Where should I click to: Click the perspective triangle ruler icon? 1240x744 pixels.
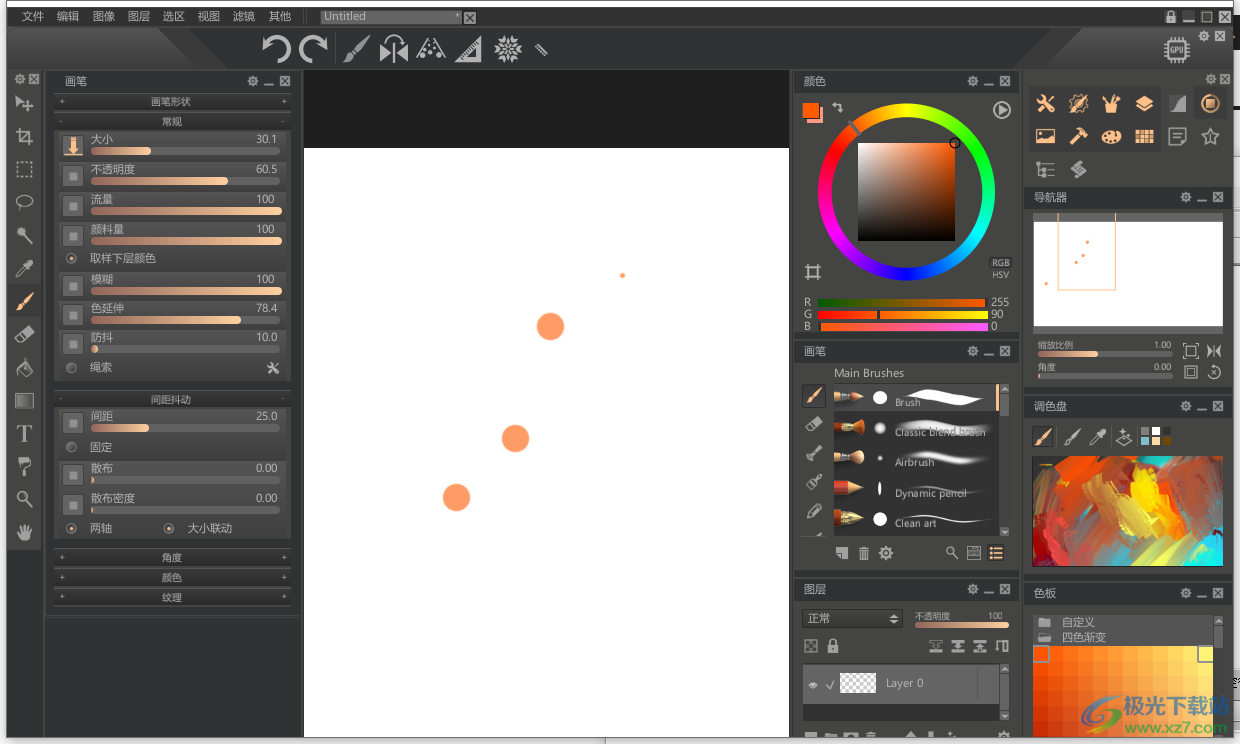[468, 48]
